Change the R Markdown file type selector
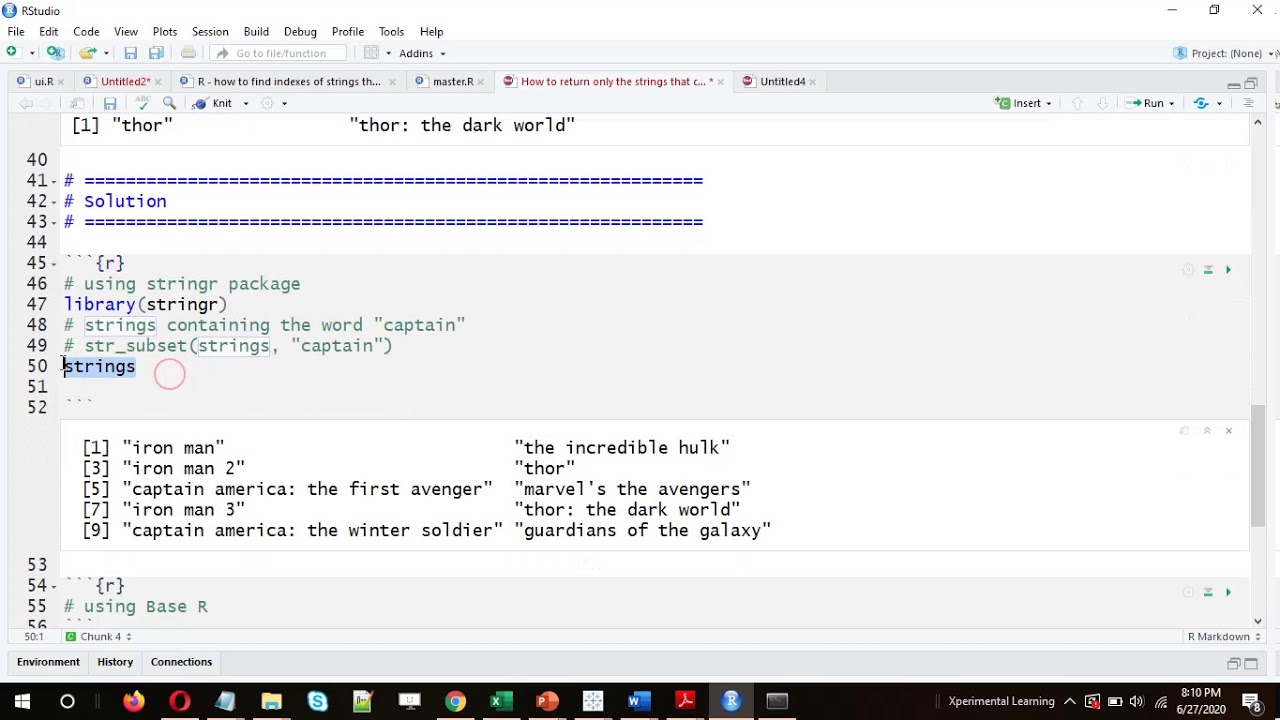This screenshot has height=720, width=1280. 1225,636
